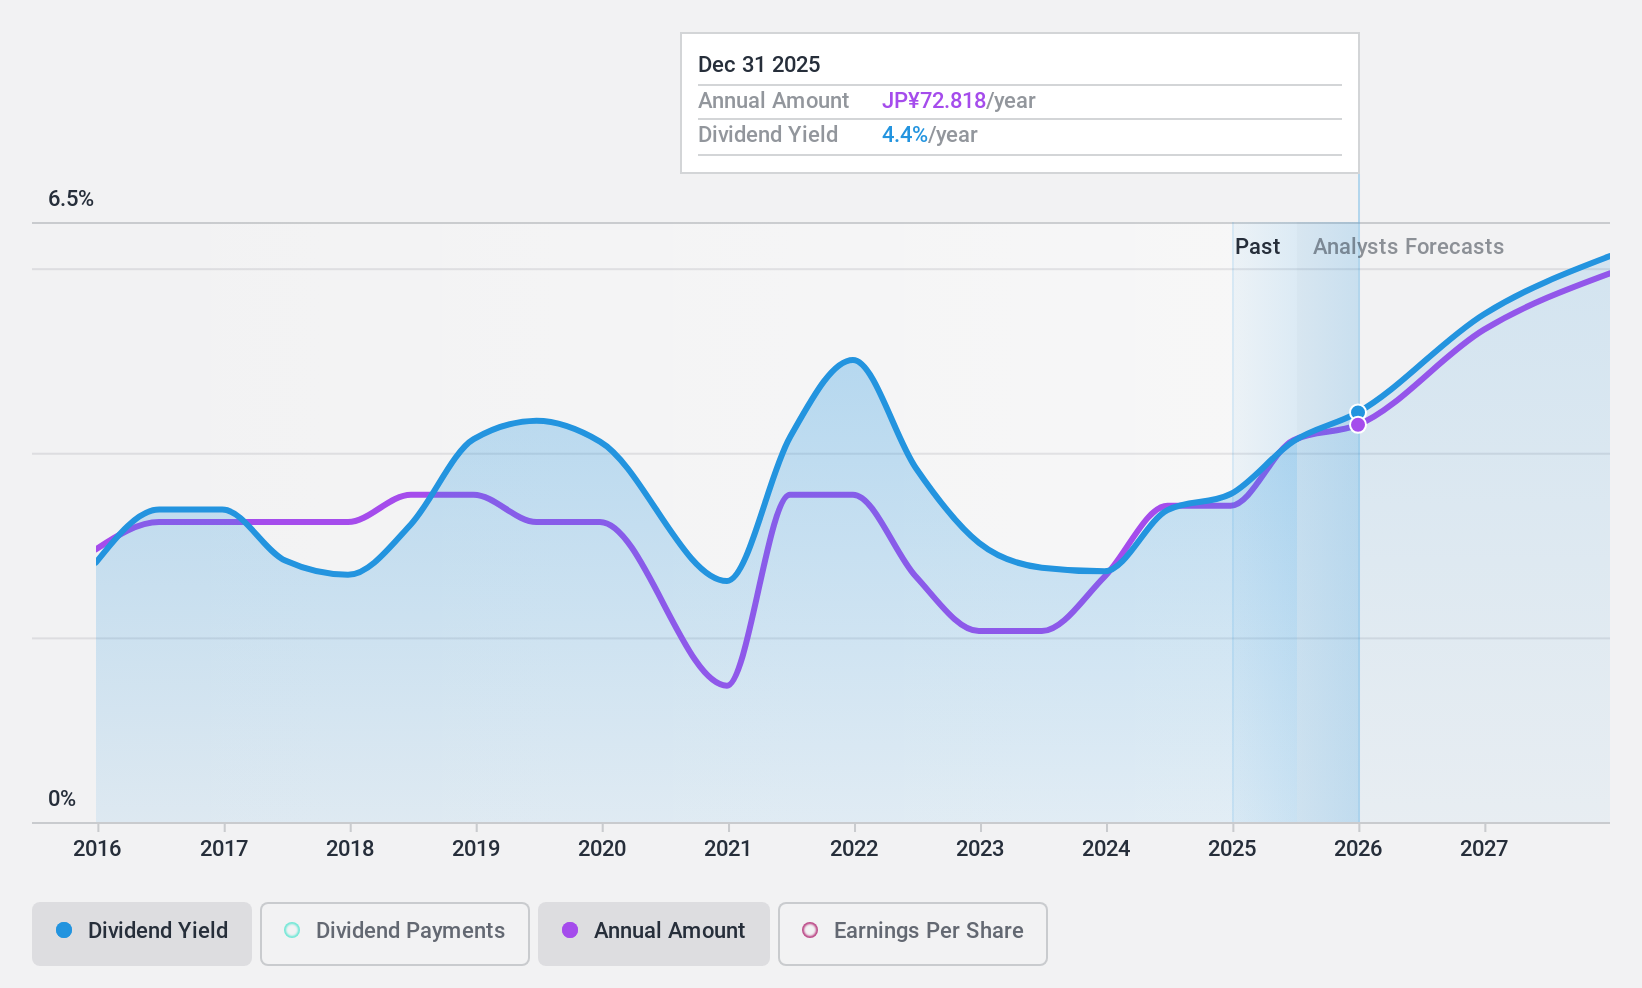Click the Dec 31 2025 tooltip date
The image size is (1642, 988).
[759, 65]
